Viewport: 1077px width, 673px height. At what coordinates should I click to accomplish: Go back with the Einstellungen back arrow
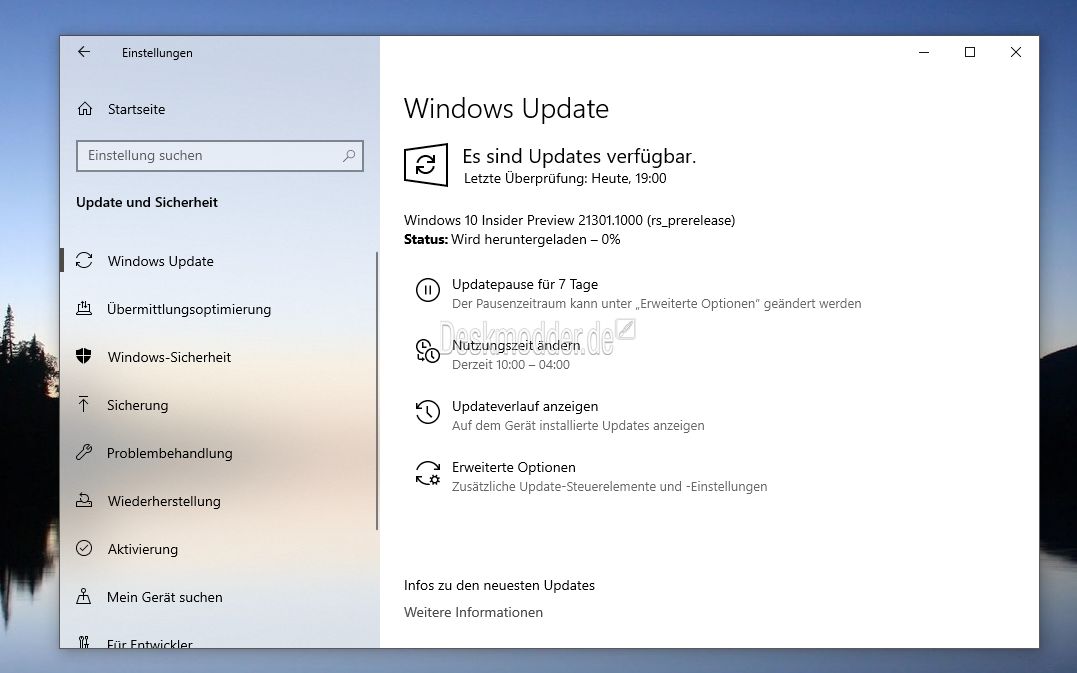click(x=84, y=52)
